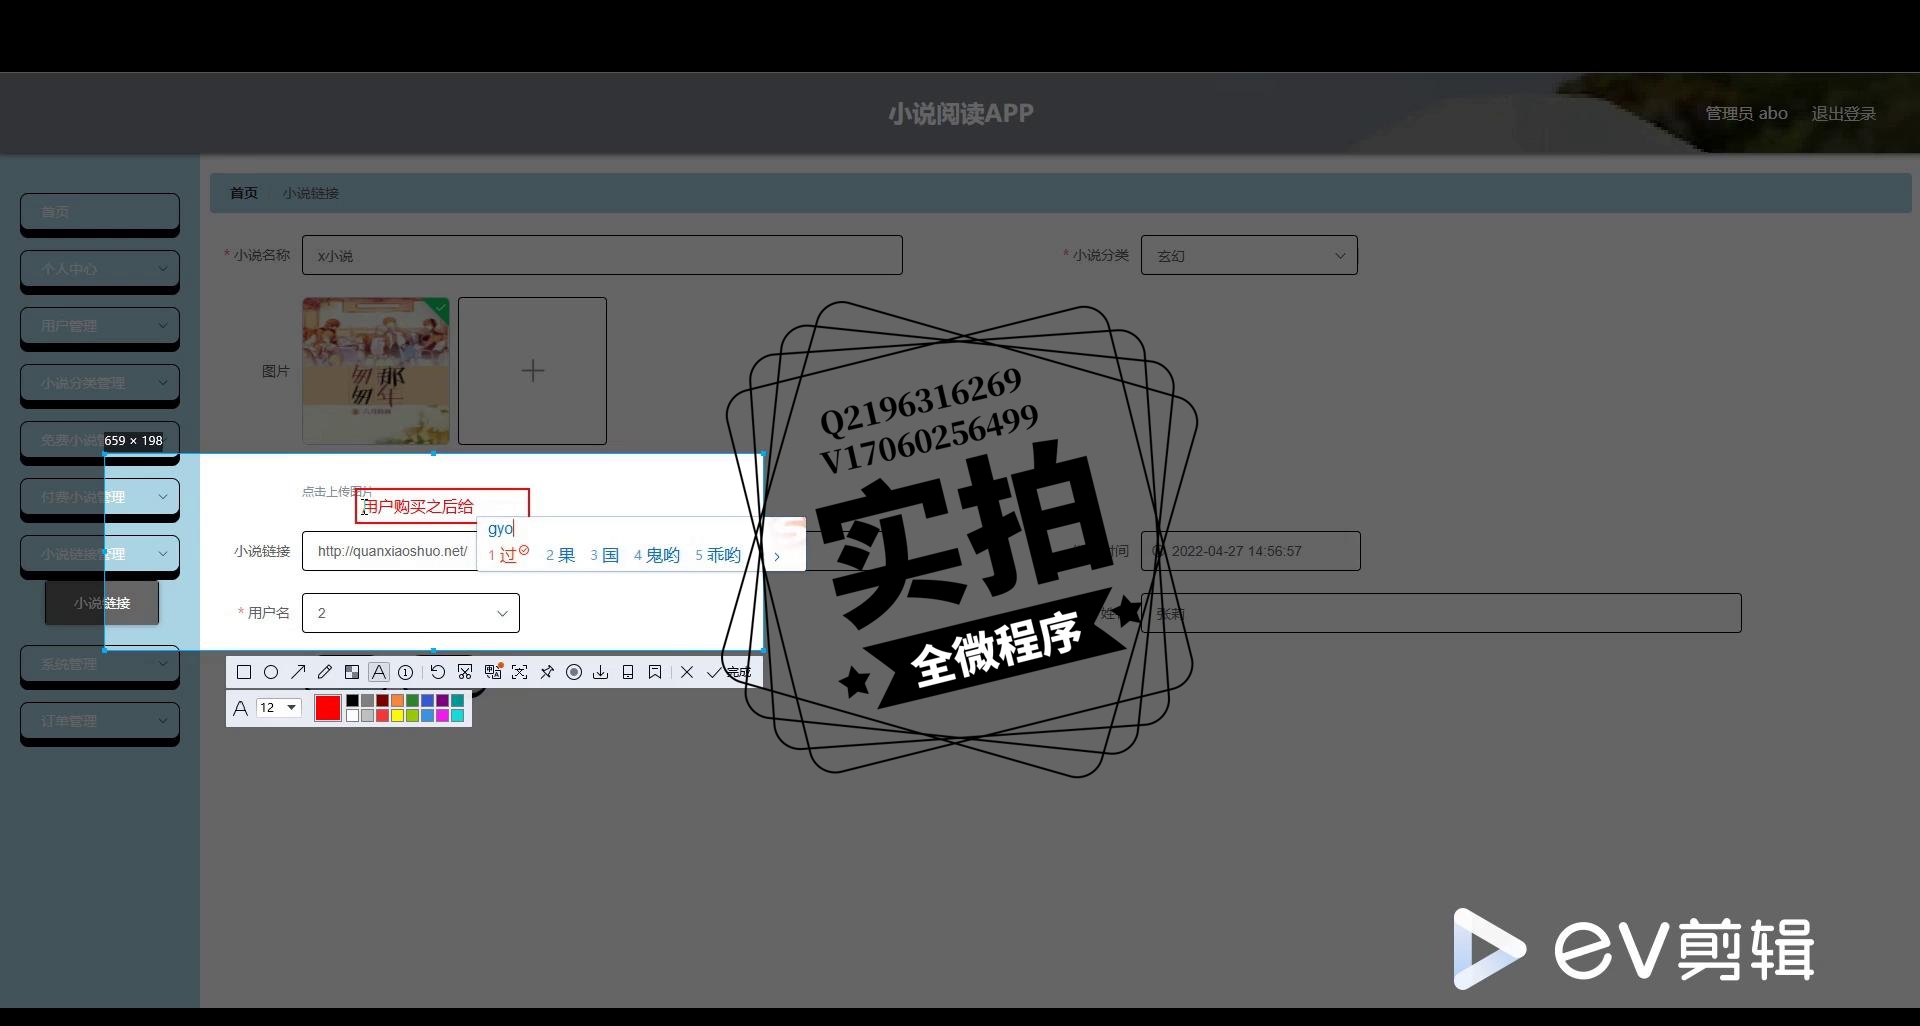
Task: Open the 小说链接 submenu item
Action: tap(102, 603)
